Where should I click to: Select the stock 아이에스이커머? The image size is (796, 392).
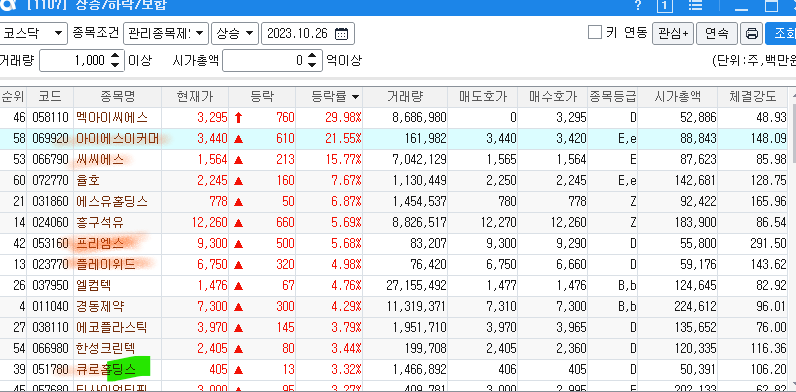click(117, 139)
